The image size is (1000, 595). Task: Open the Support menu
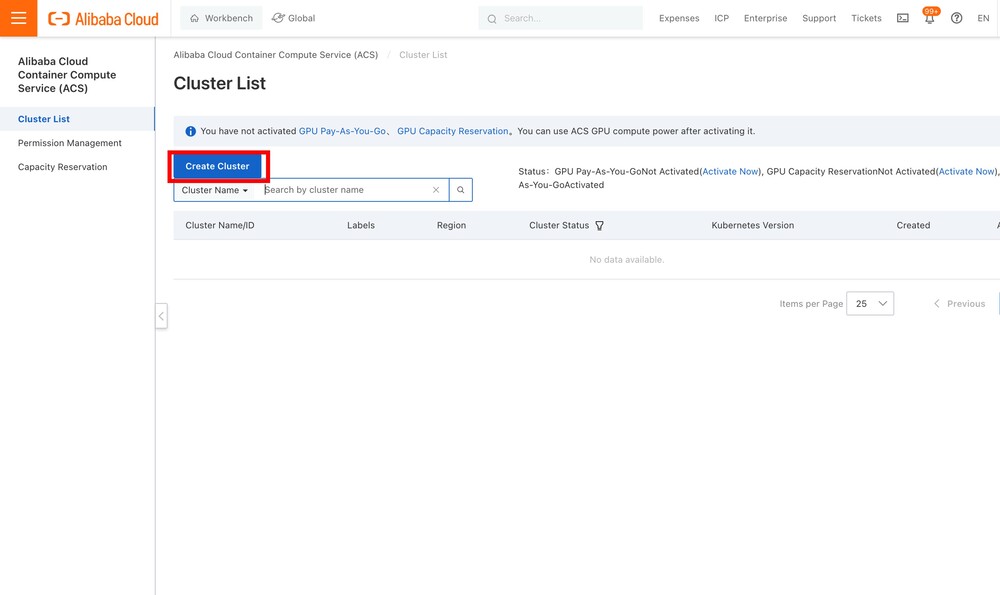pos(819,18)
